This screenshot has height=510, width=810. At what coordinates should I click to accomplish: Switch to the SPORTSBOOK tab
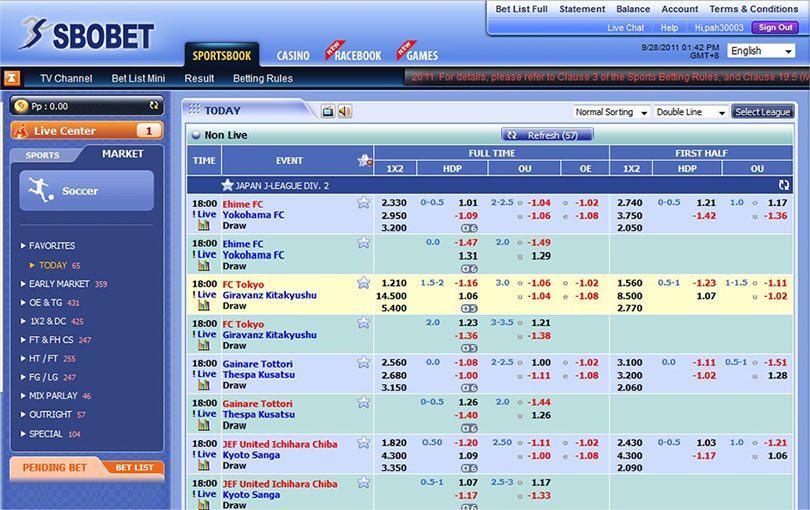pos(222,55)
